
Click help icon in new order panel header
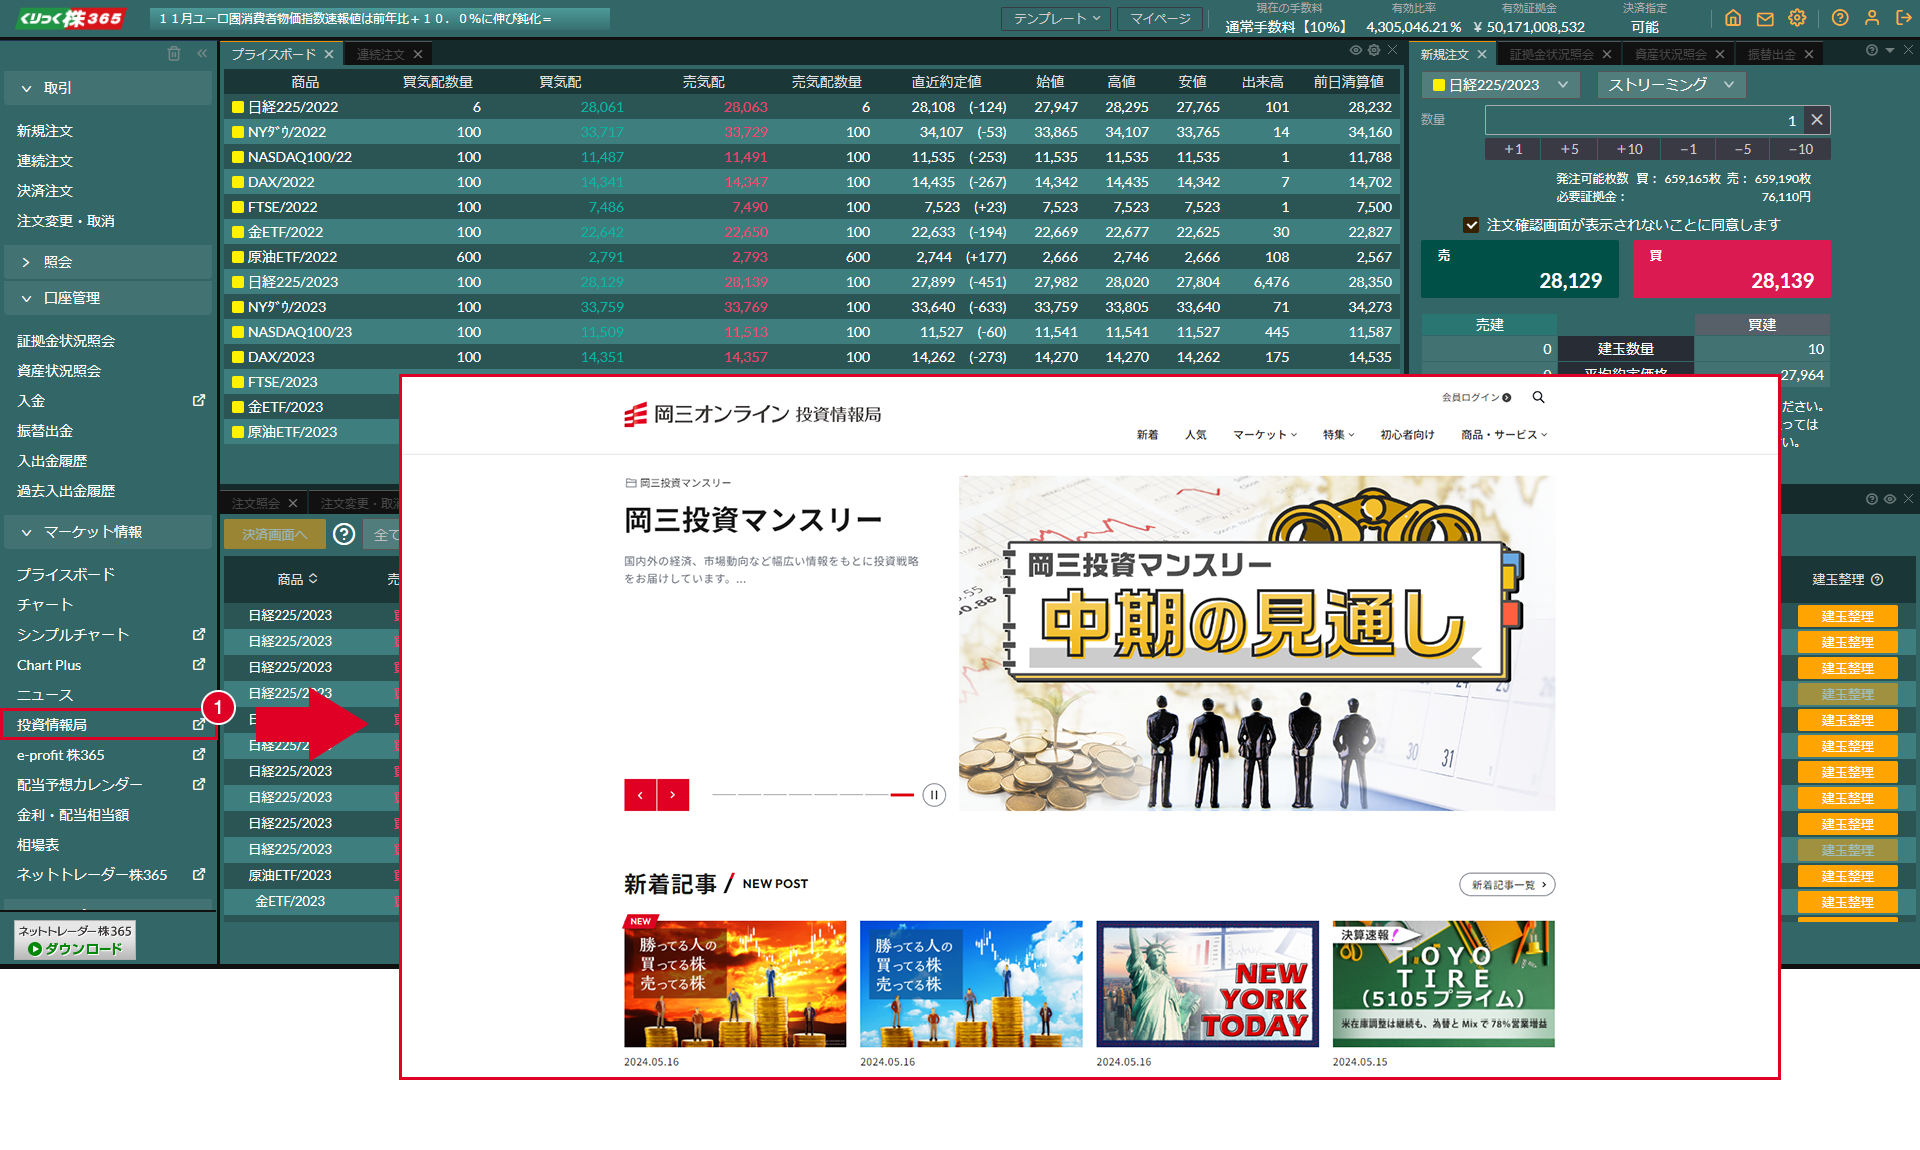(x=1872, y=50)
